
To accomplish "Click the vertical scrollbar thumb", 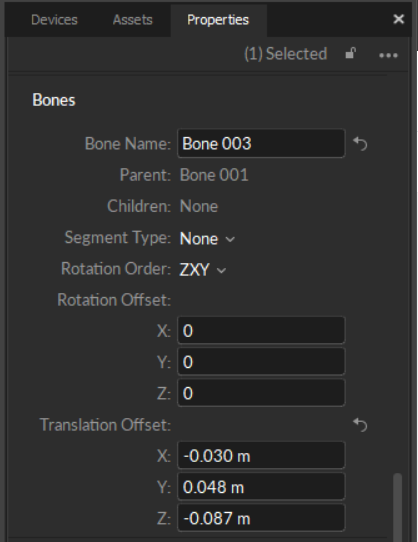I will pos(398,507).
